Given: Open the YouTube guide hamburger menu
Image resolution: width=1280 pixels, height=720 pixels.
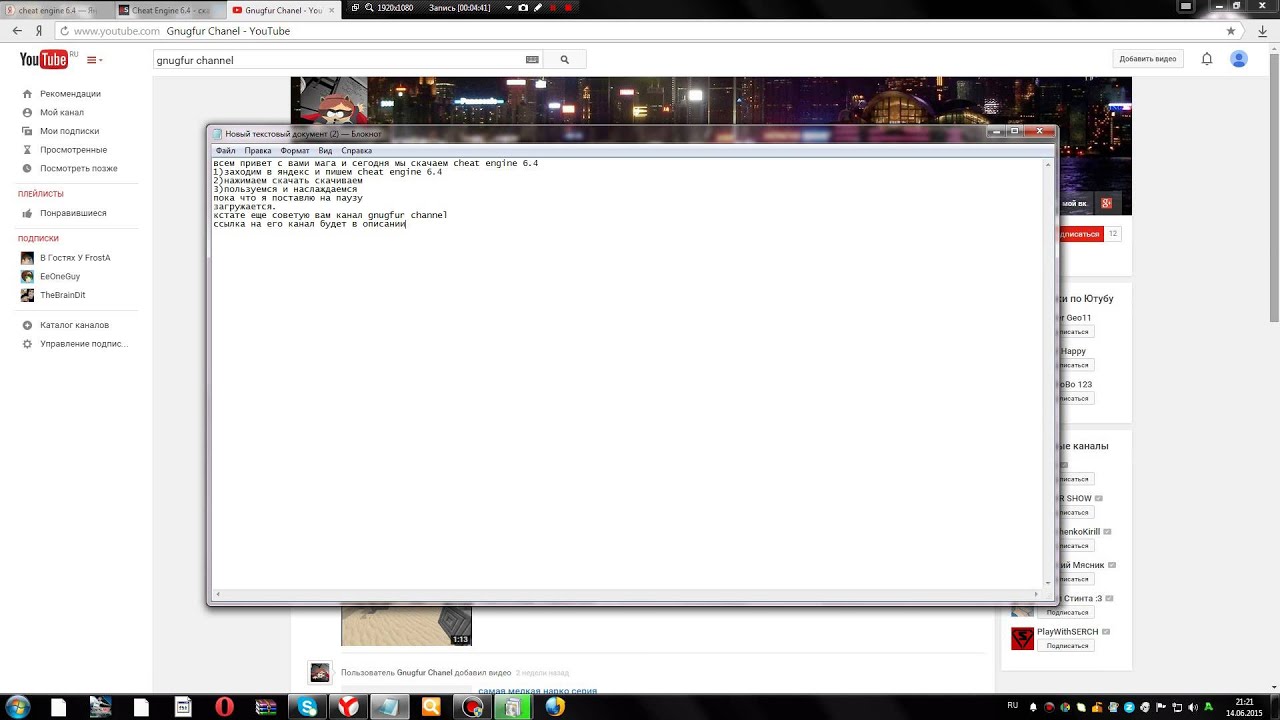Looking at the screenshot, I should pyautogui.click(x=93, y=60).
